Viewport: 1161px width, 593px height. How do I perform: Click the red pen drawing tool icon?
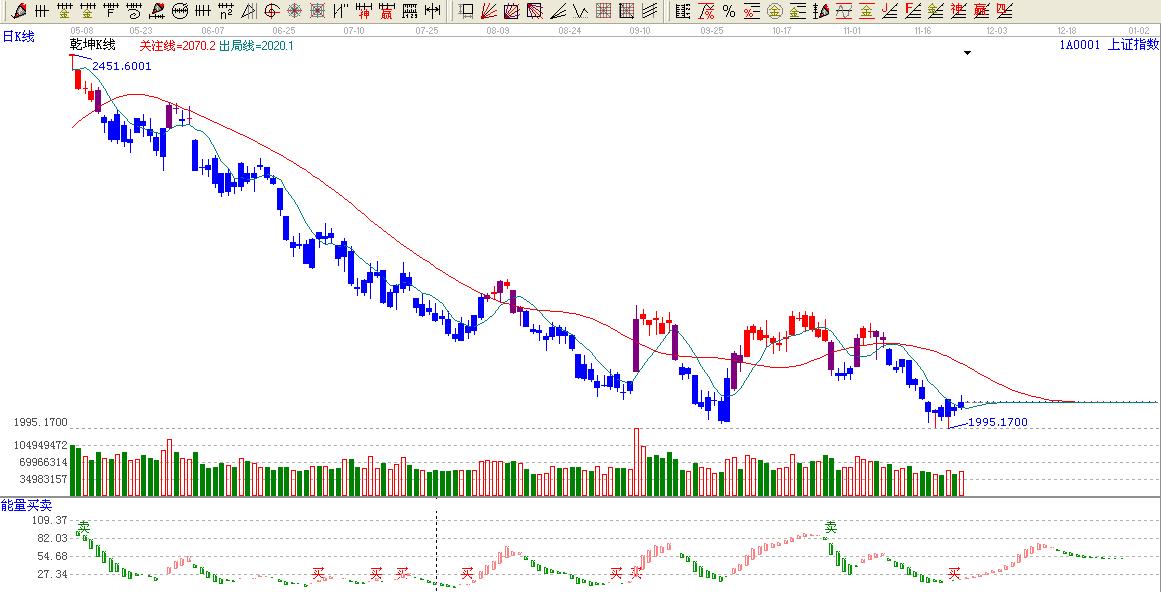point(19,11)
